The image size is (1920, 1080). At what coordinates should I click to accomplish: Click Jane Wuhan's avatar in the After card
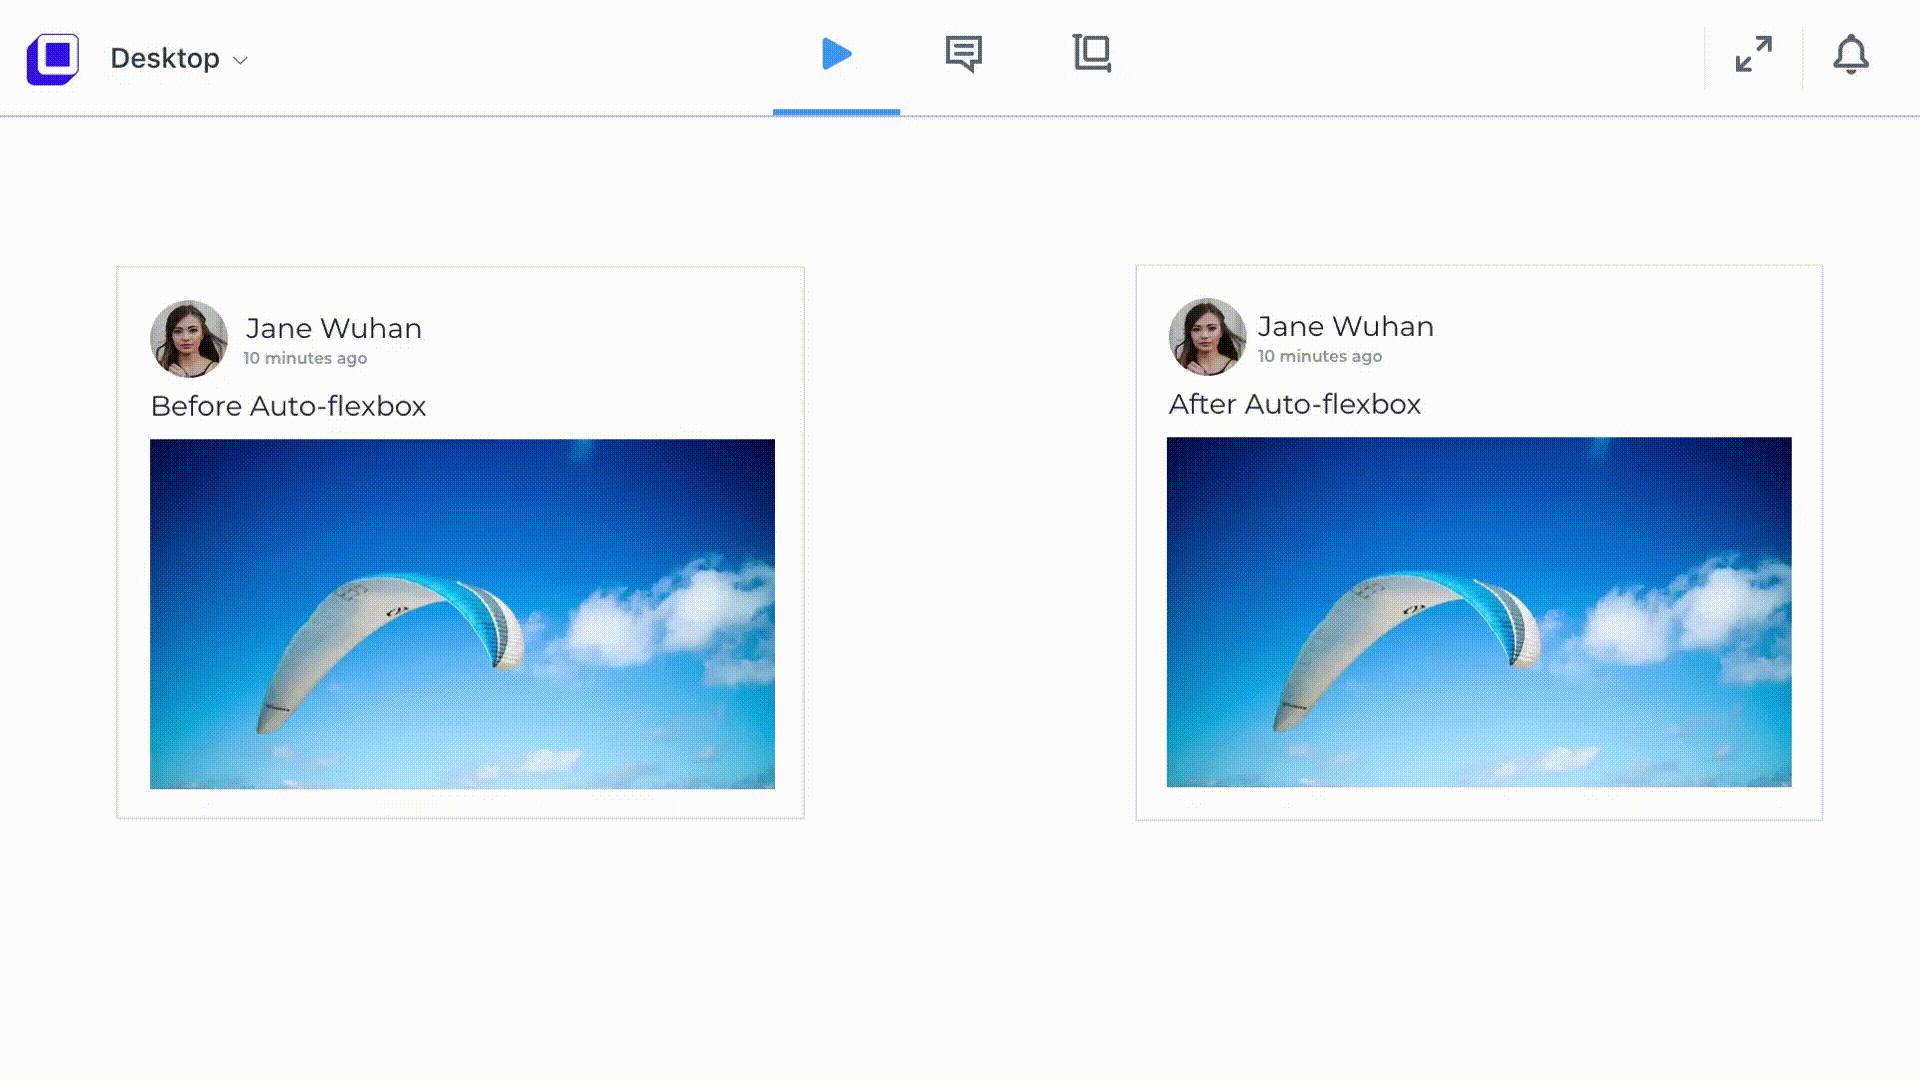pos(1207,337)
